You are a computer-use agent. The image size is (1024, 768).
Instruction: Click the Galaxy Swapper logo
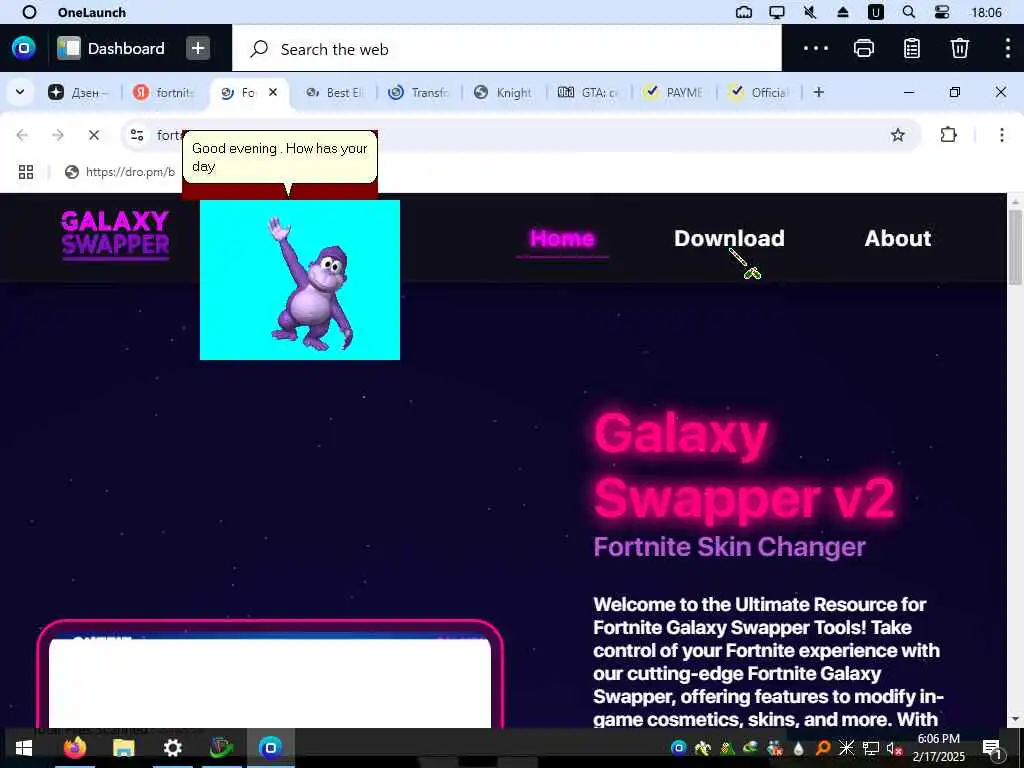click(x=116, y=235)
